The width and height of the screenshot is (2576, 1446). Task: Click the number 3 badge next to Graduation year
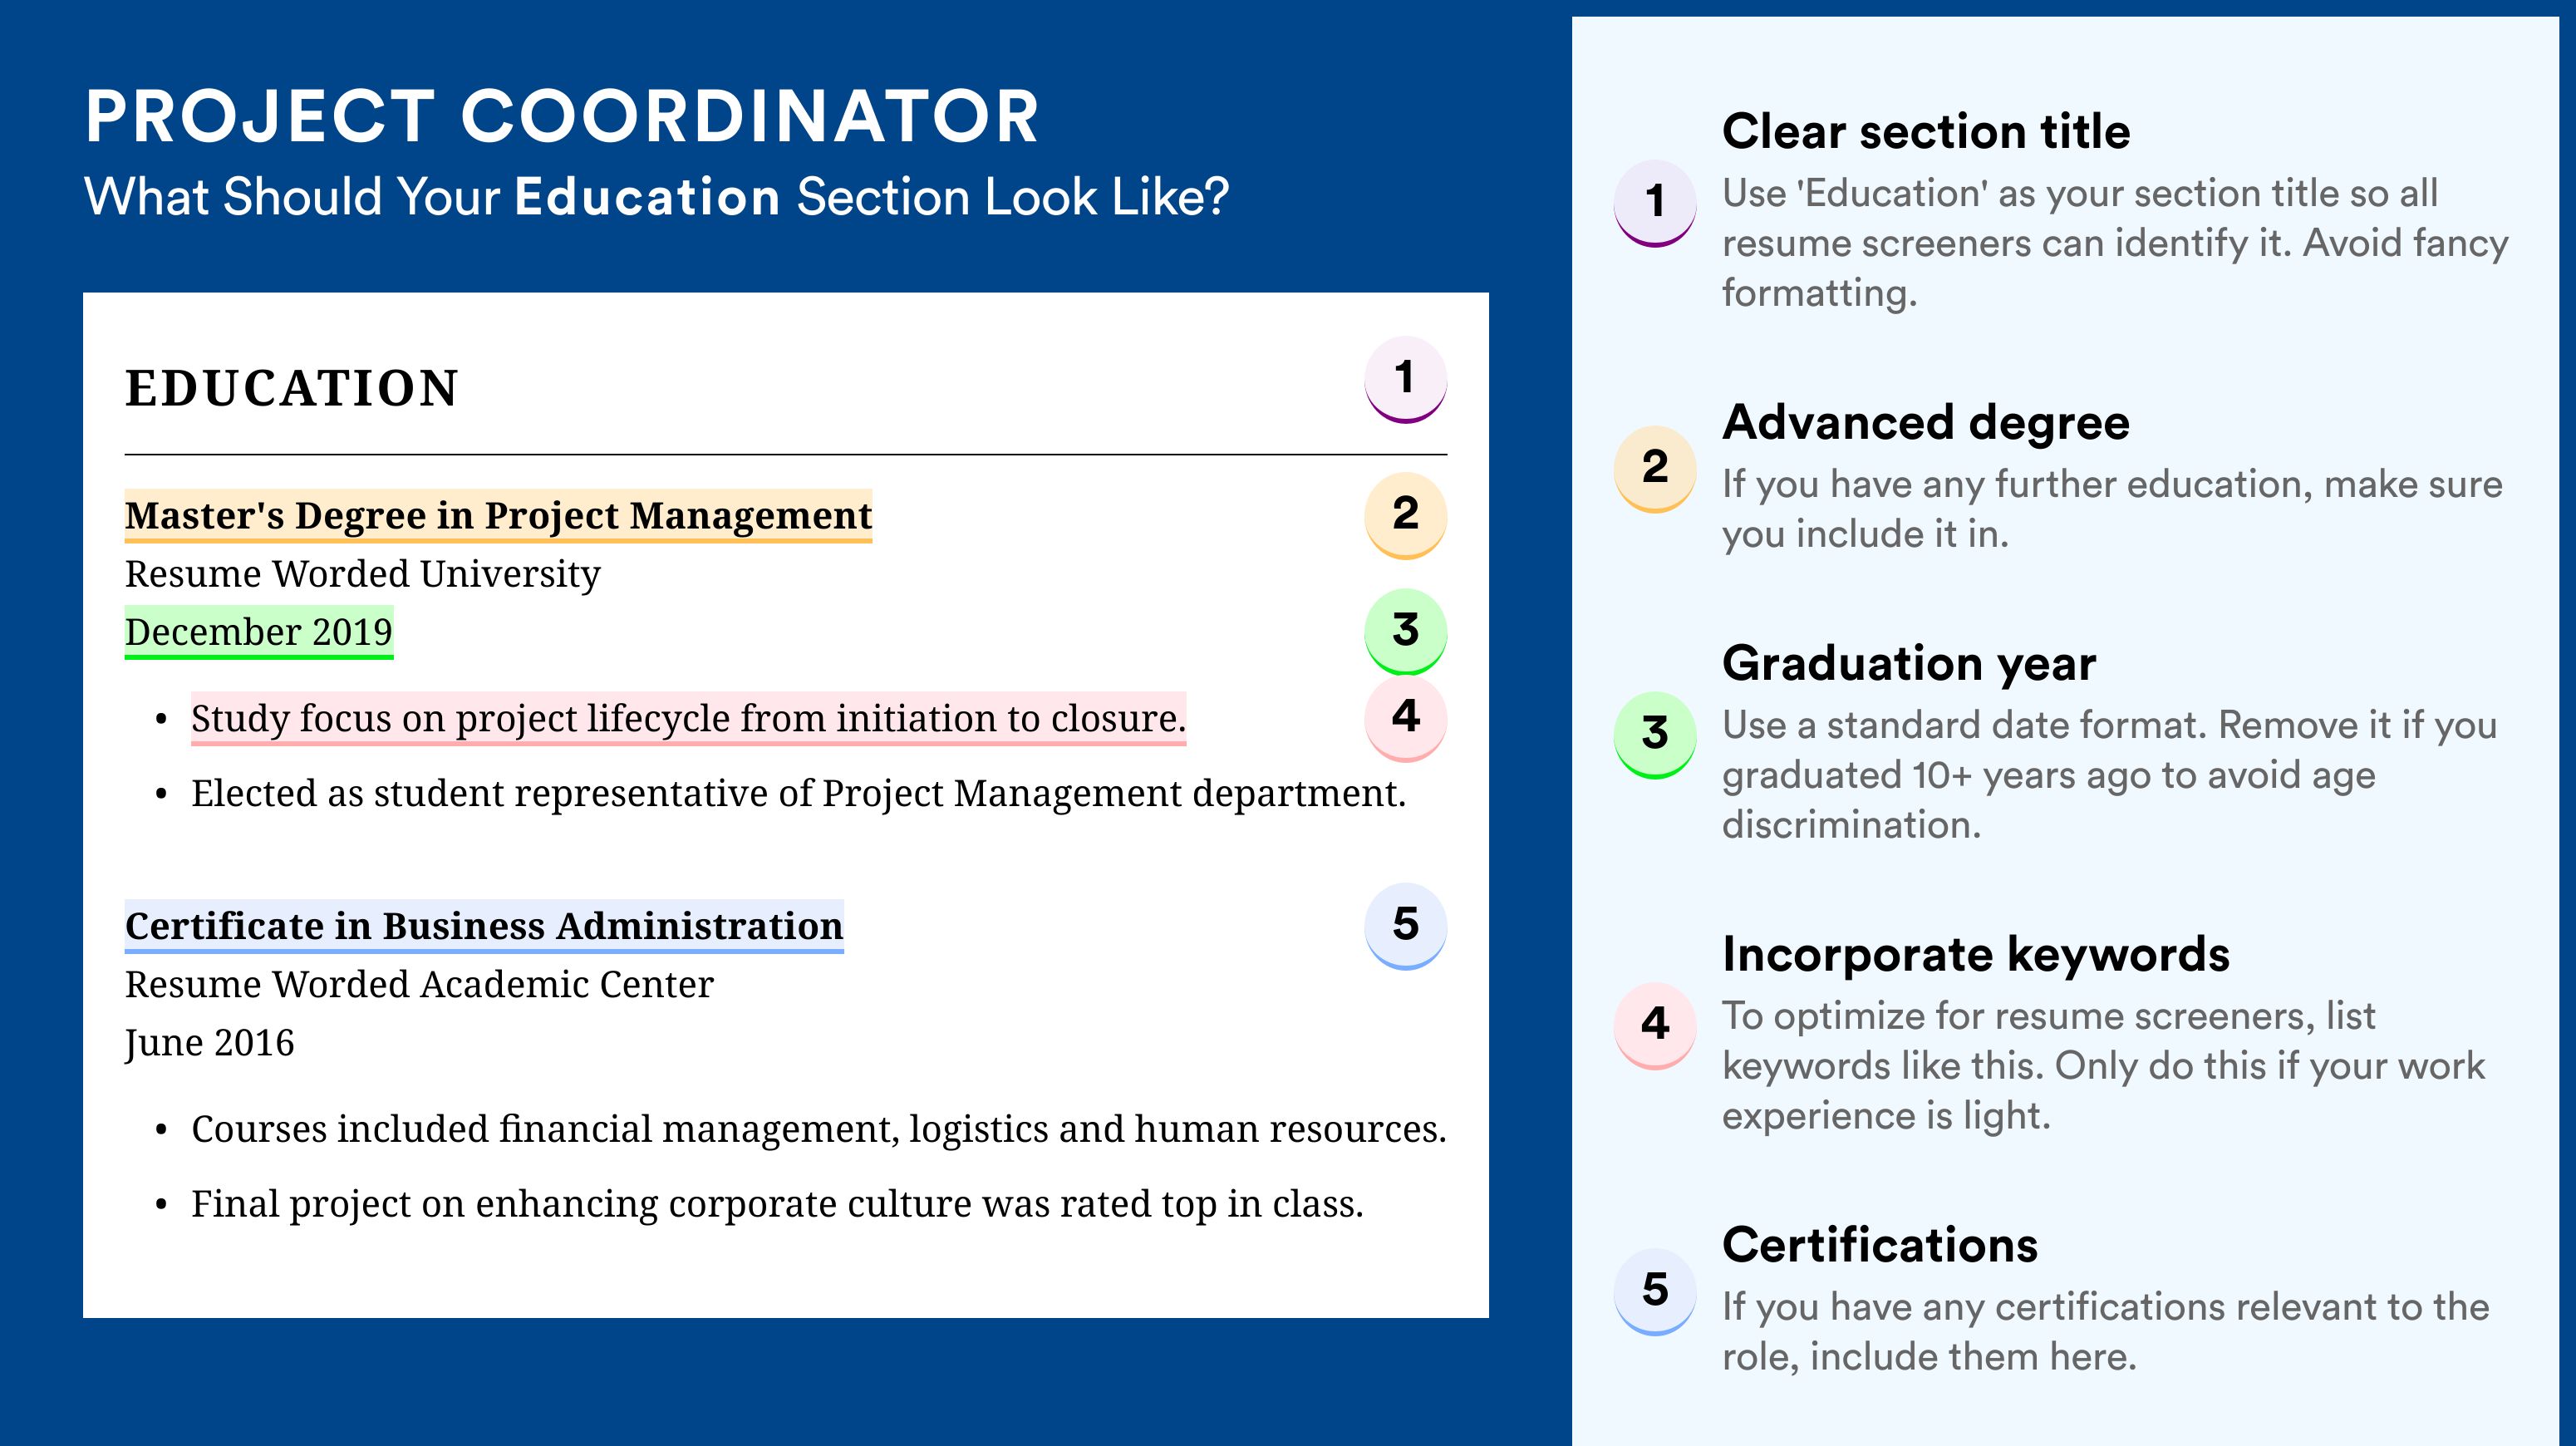1655,735
